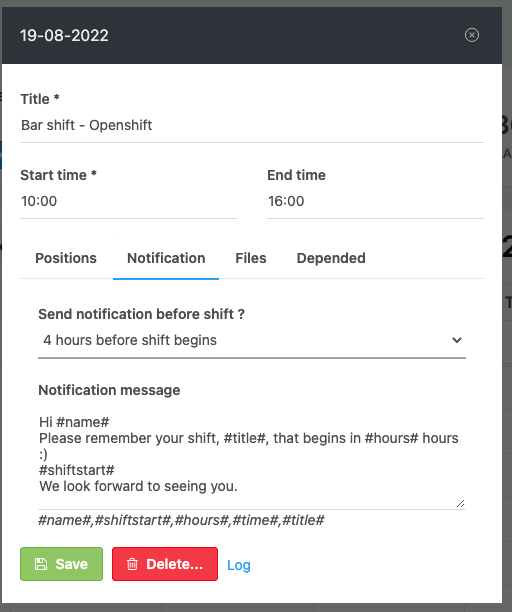Open the '4 hours before shift begins' dropdown
The height and width of the screenshot is (612, 512).
tap(252, 340)
